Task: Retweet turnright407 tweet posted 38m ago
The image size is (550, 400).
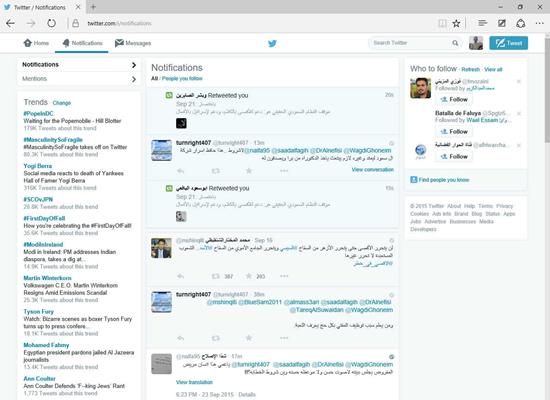Action: point(216,338)
